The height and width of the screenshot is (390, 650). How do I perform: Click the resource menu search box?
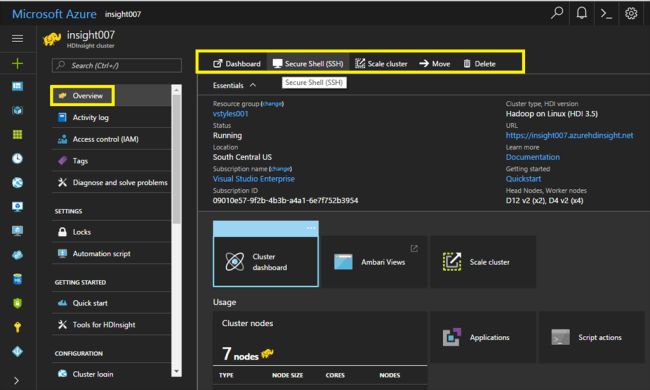[117, 65]
